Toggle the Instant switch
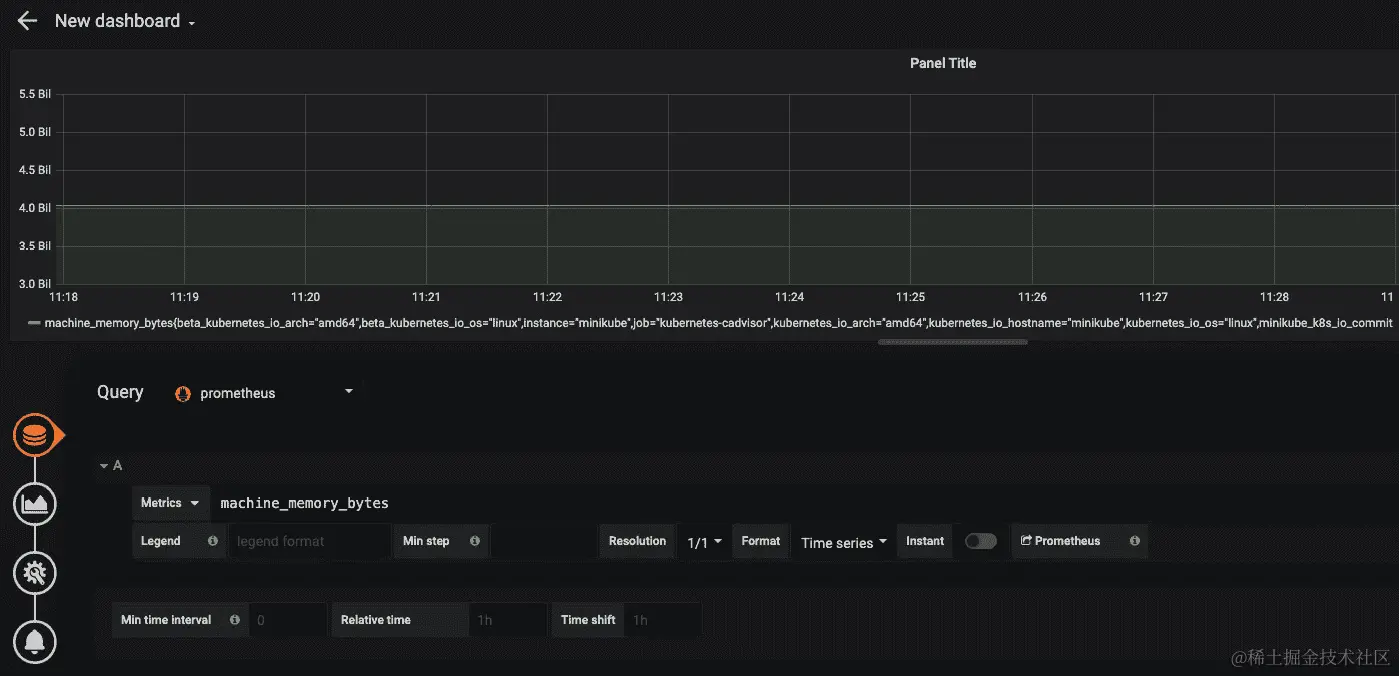1399x676 pixels. tap(980, 541)
